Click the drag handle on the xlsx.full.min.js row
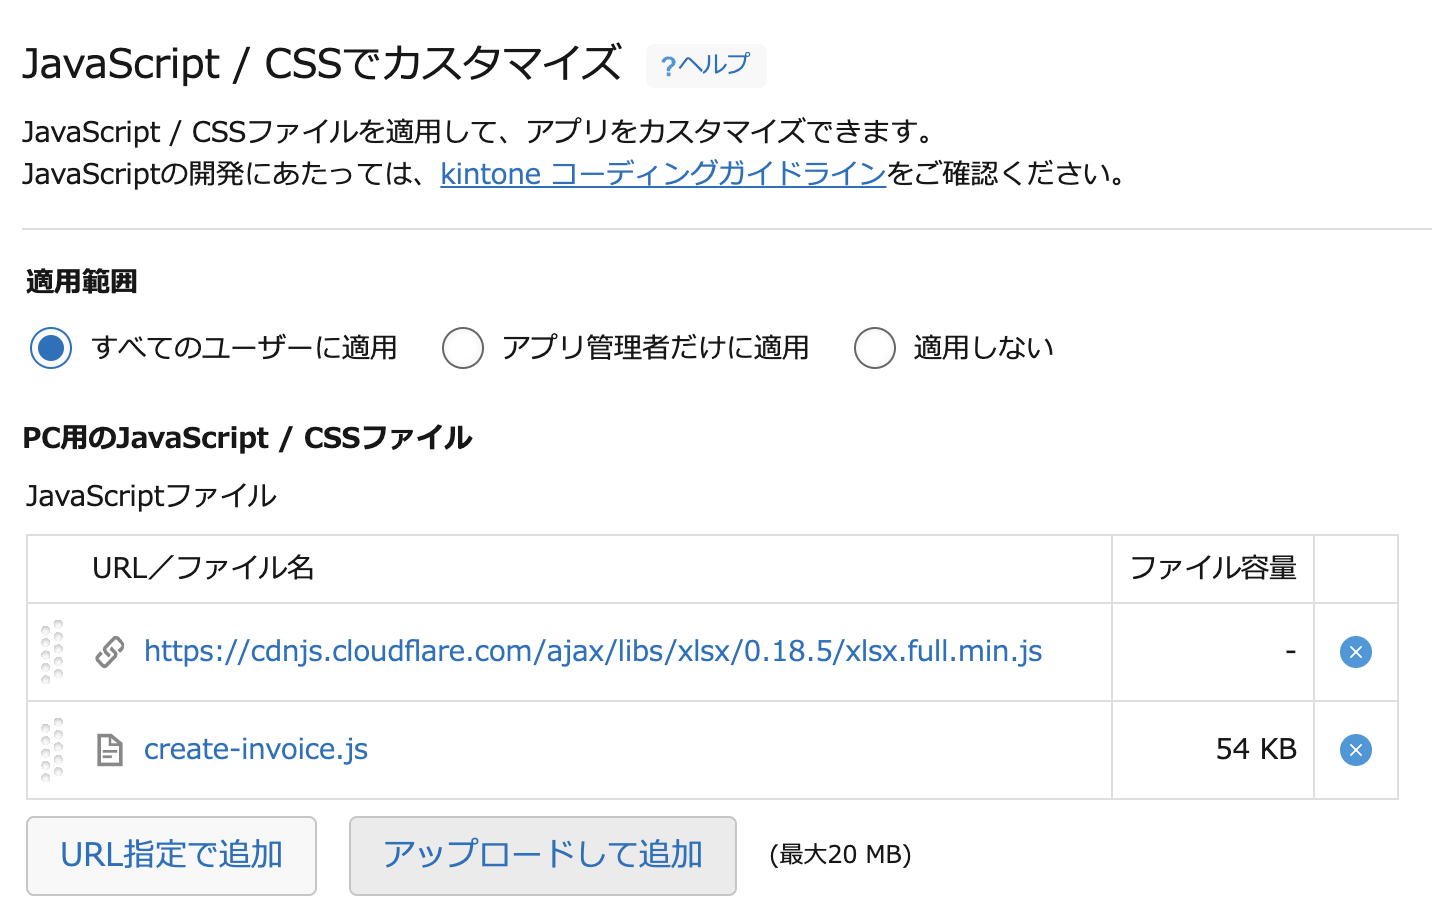 [52, 651]
